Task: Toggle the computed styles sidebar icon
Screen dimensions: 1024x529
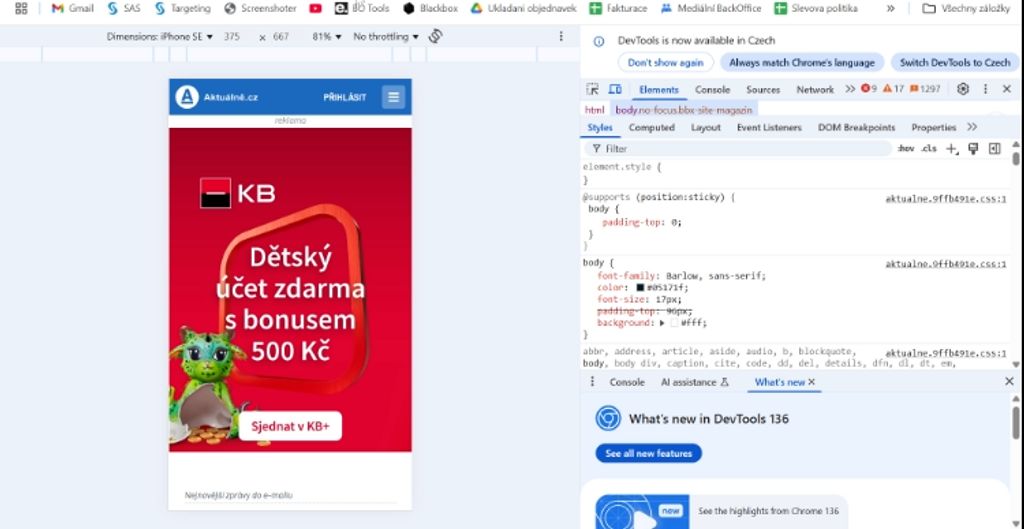Action: [995, 149]
